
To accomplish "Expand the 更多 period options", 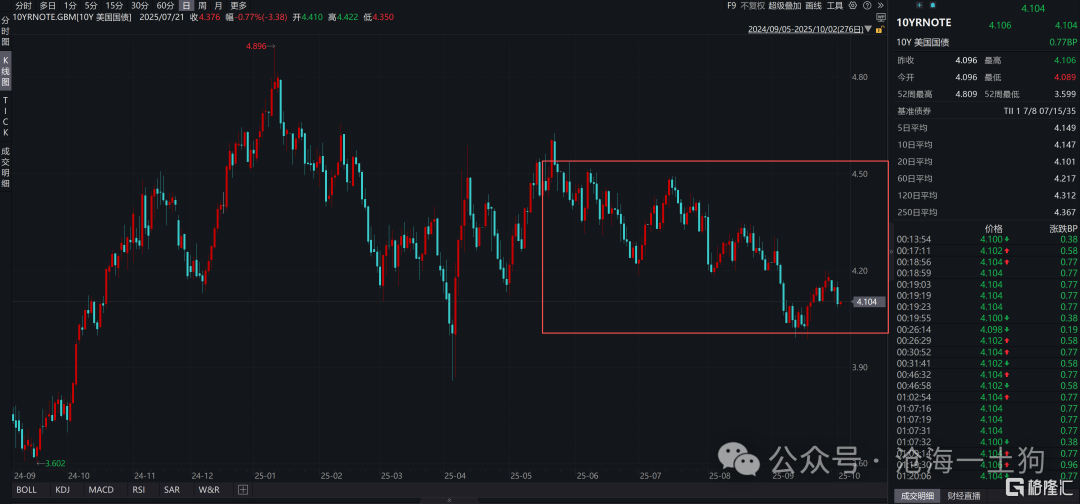I will tap(238, 6).
